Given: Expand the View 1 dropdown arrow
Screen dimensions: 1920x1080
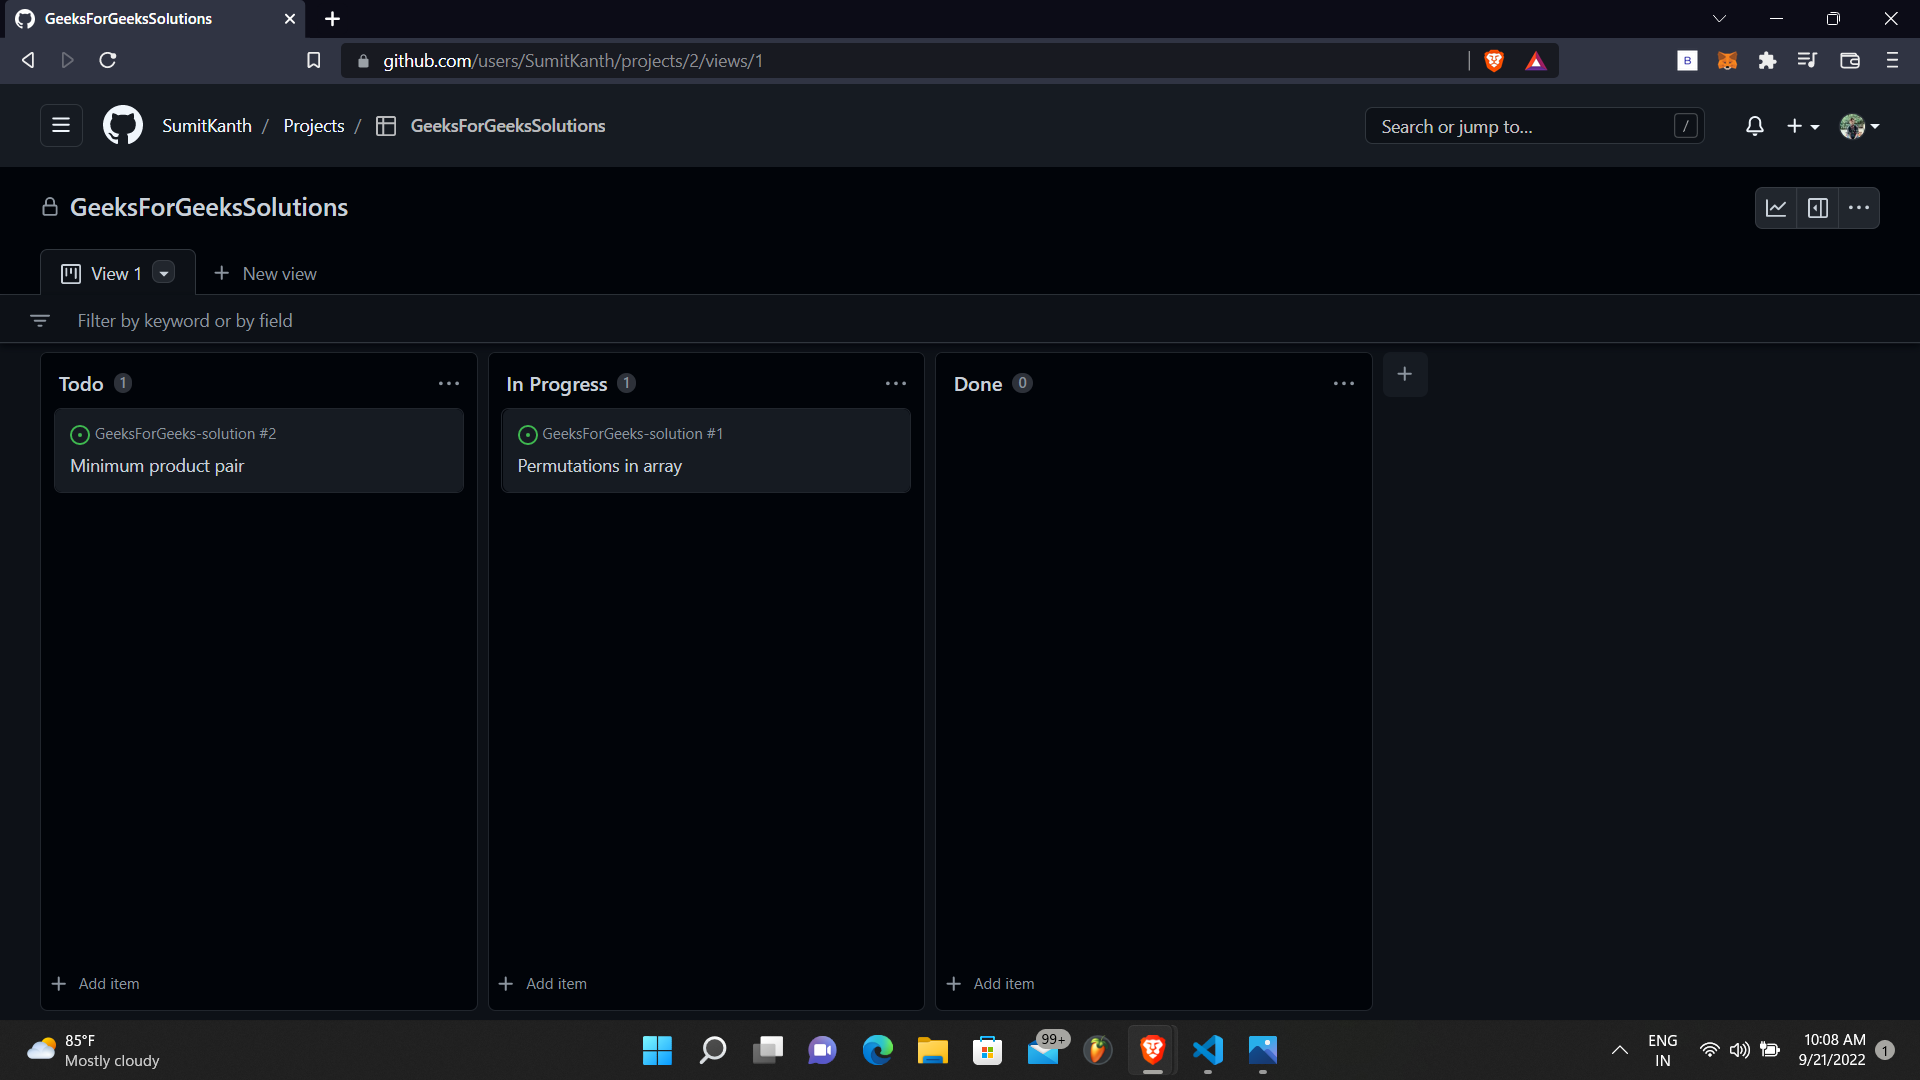Looking at the screenshot, I should [x=164, y=273].
